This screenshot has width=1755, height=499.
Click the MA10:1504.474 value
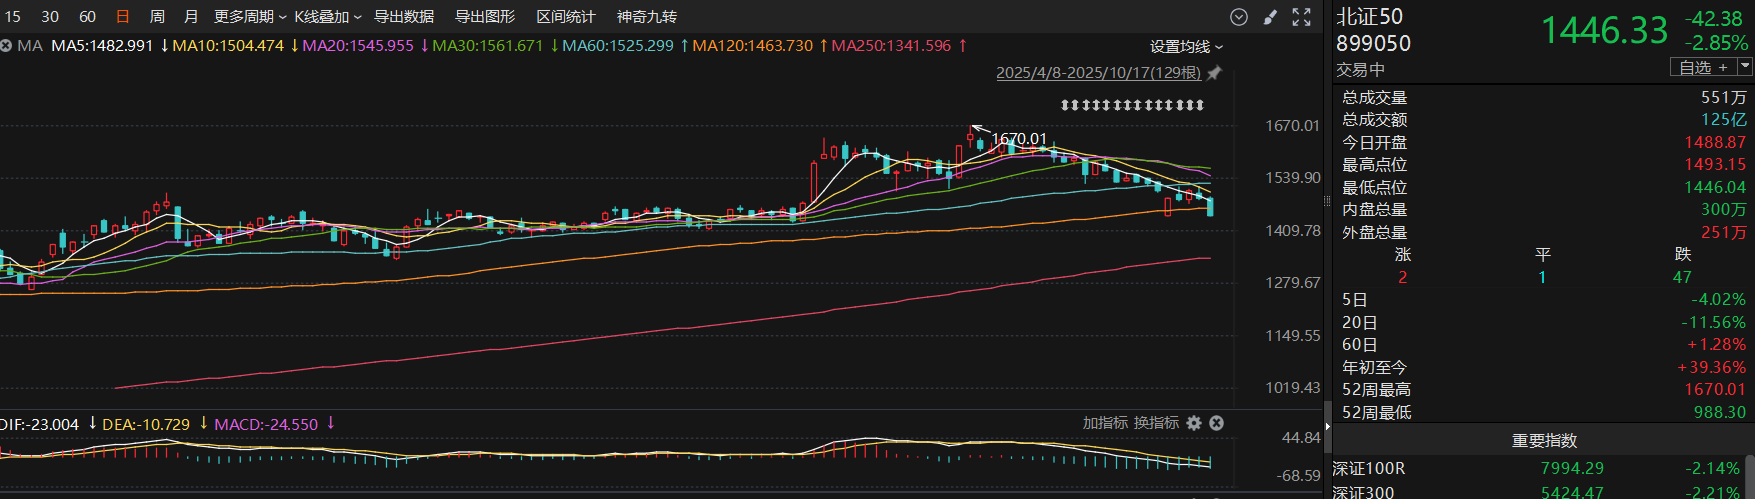click(228, 46)
